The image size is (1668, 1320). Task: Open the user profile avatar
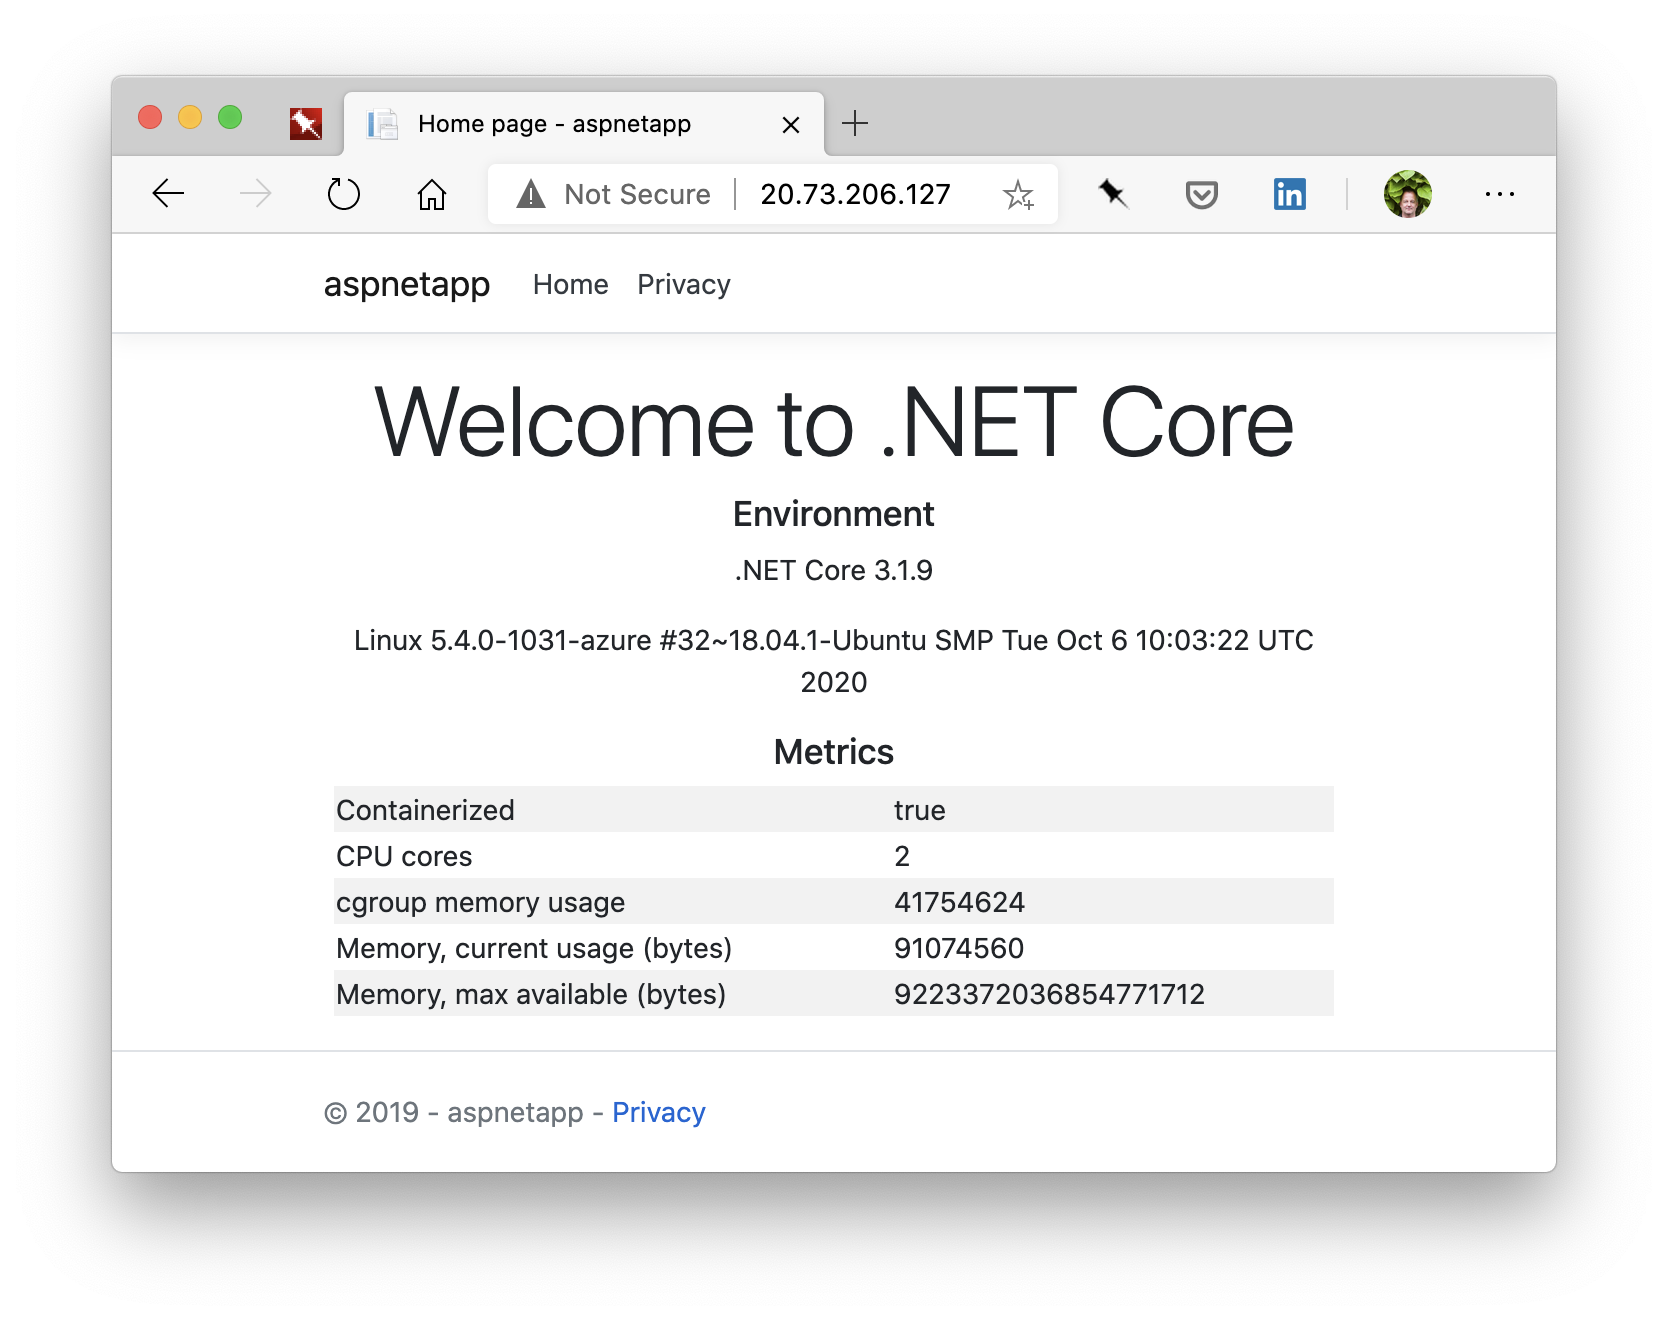point(1408,193)
